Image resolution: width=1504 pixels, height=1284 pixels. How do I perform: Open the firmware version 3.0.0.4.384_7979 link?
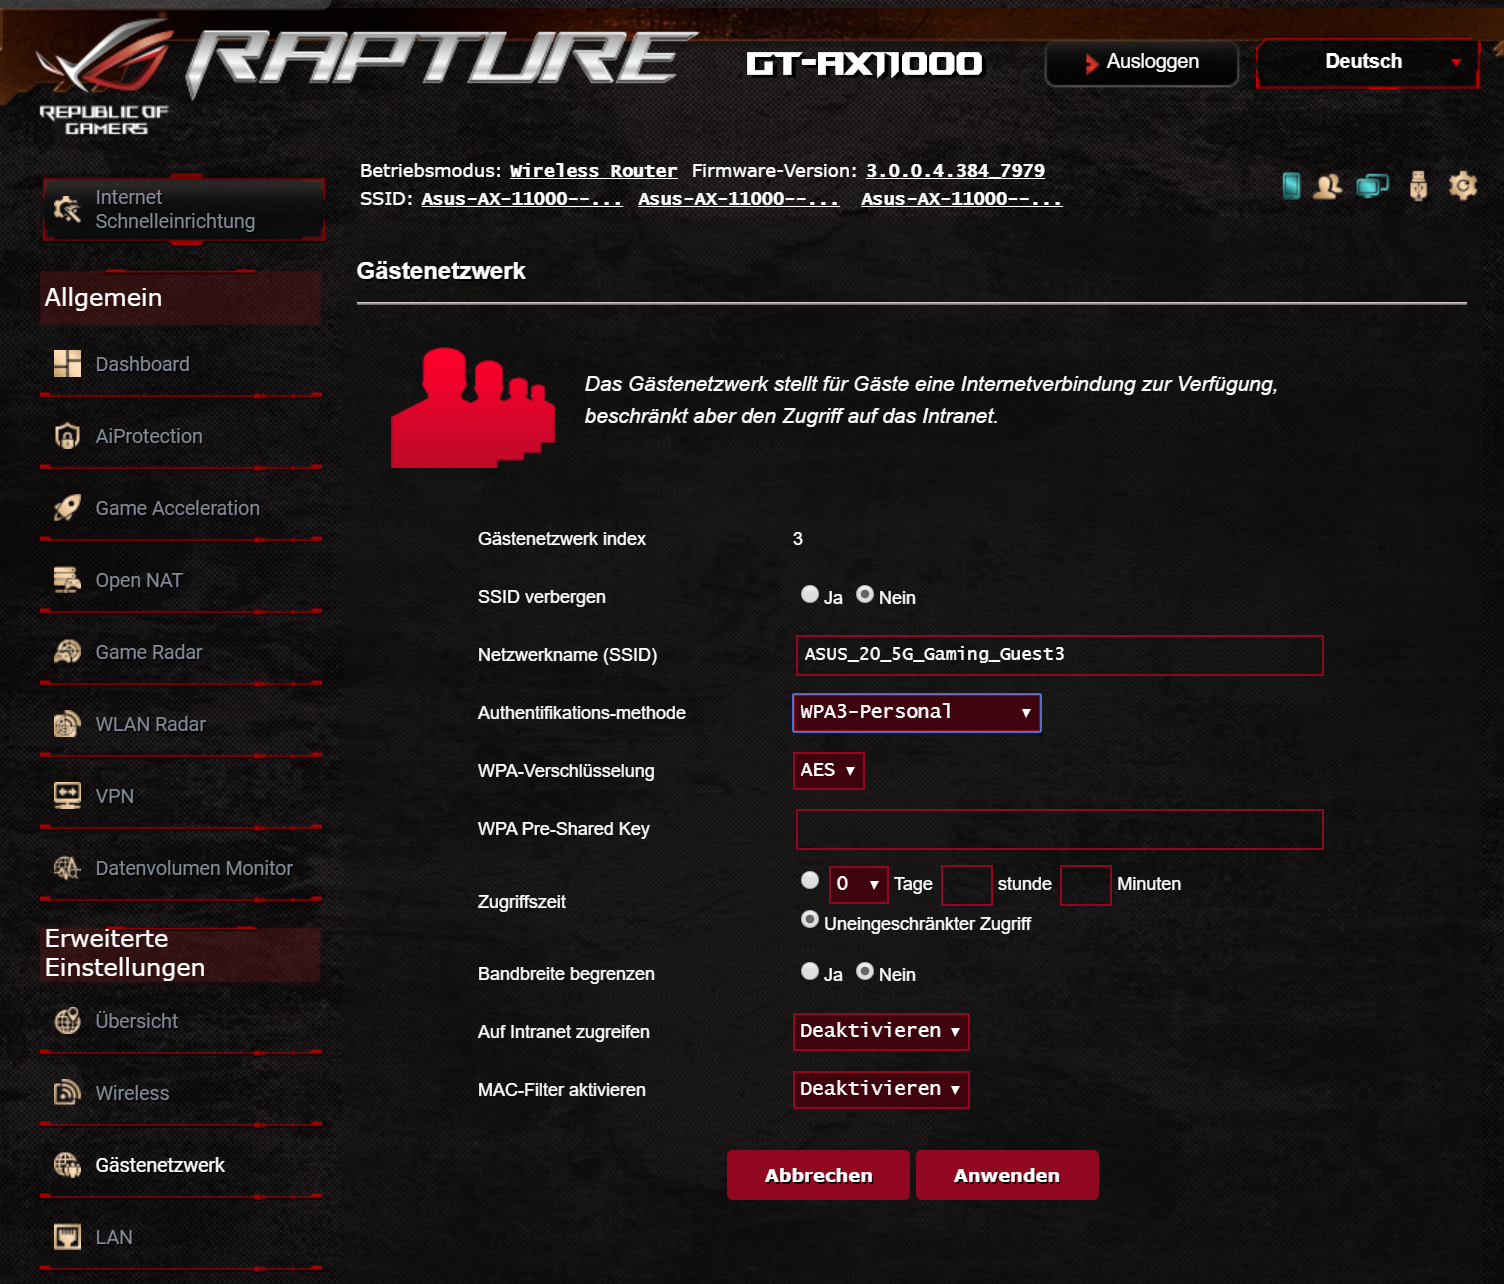pyautogui.click(x=955, y=171)
